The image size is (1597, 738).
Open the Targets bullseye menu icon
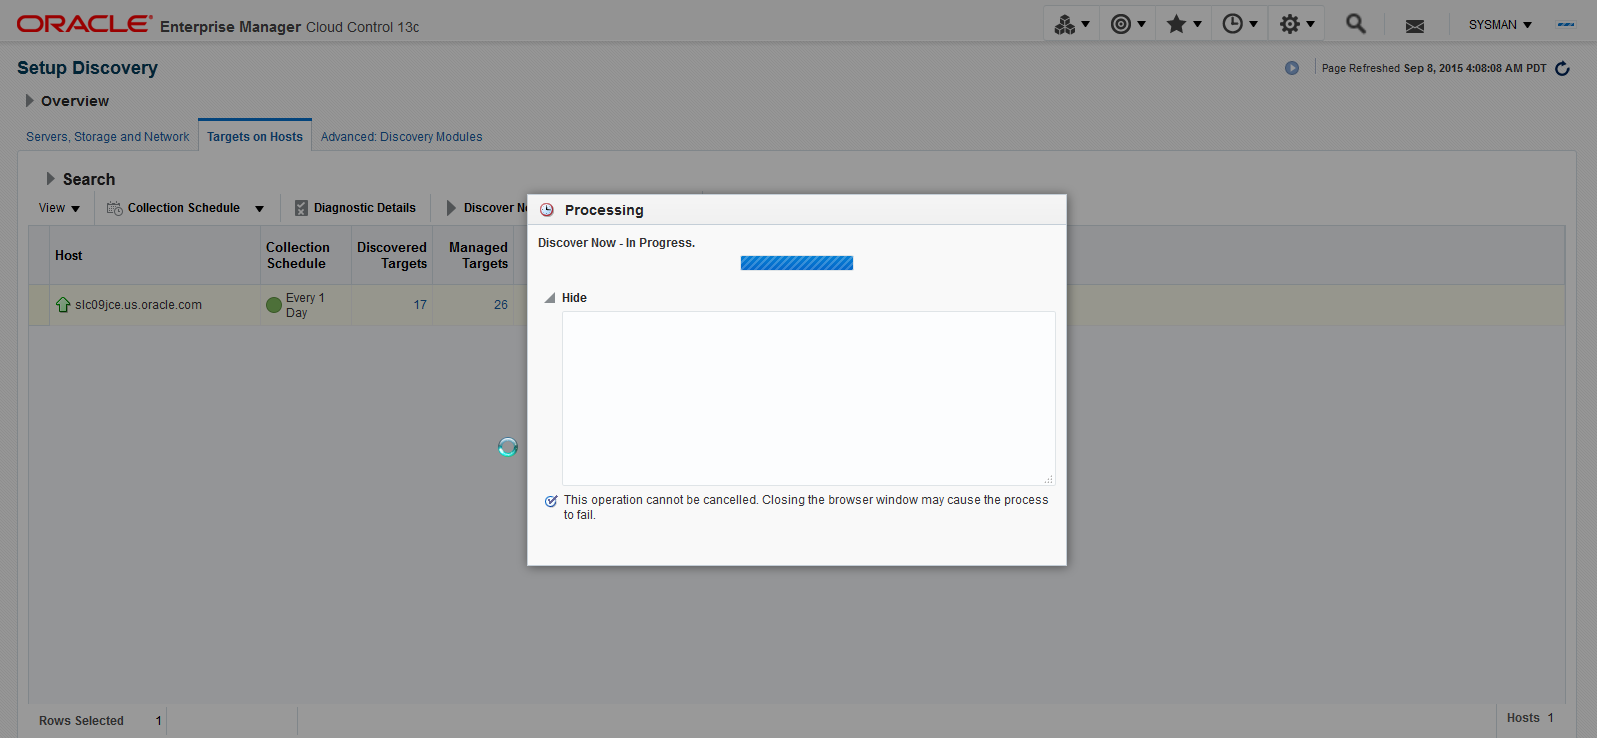pyautogui.click(x=1127, y=24)
